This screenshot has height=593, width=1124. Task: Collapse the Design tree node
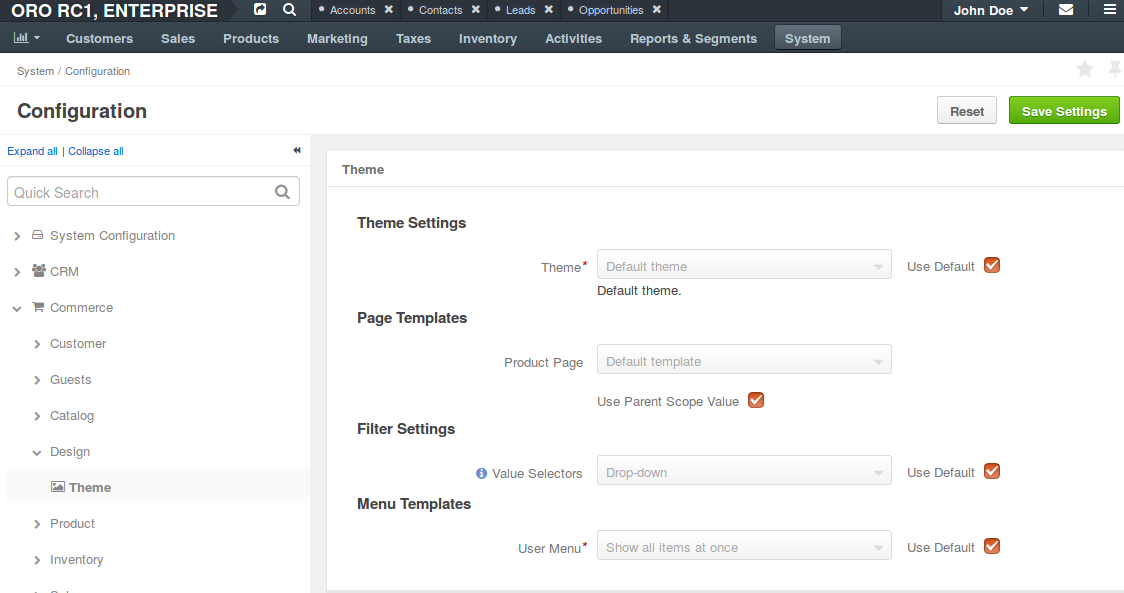pos(37,452)
